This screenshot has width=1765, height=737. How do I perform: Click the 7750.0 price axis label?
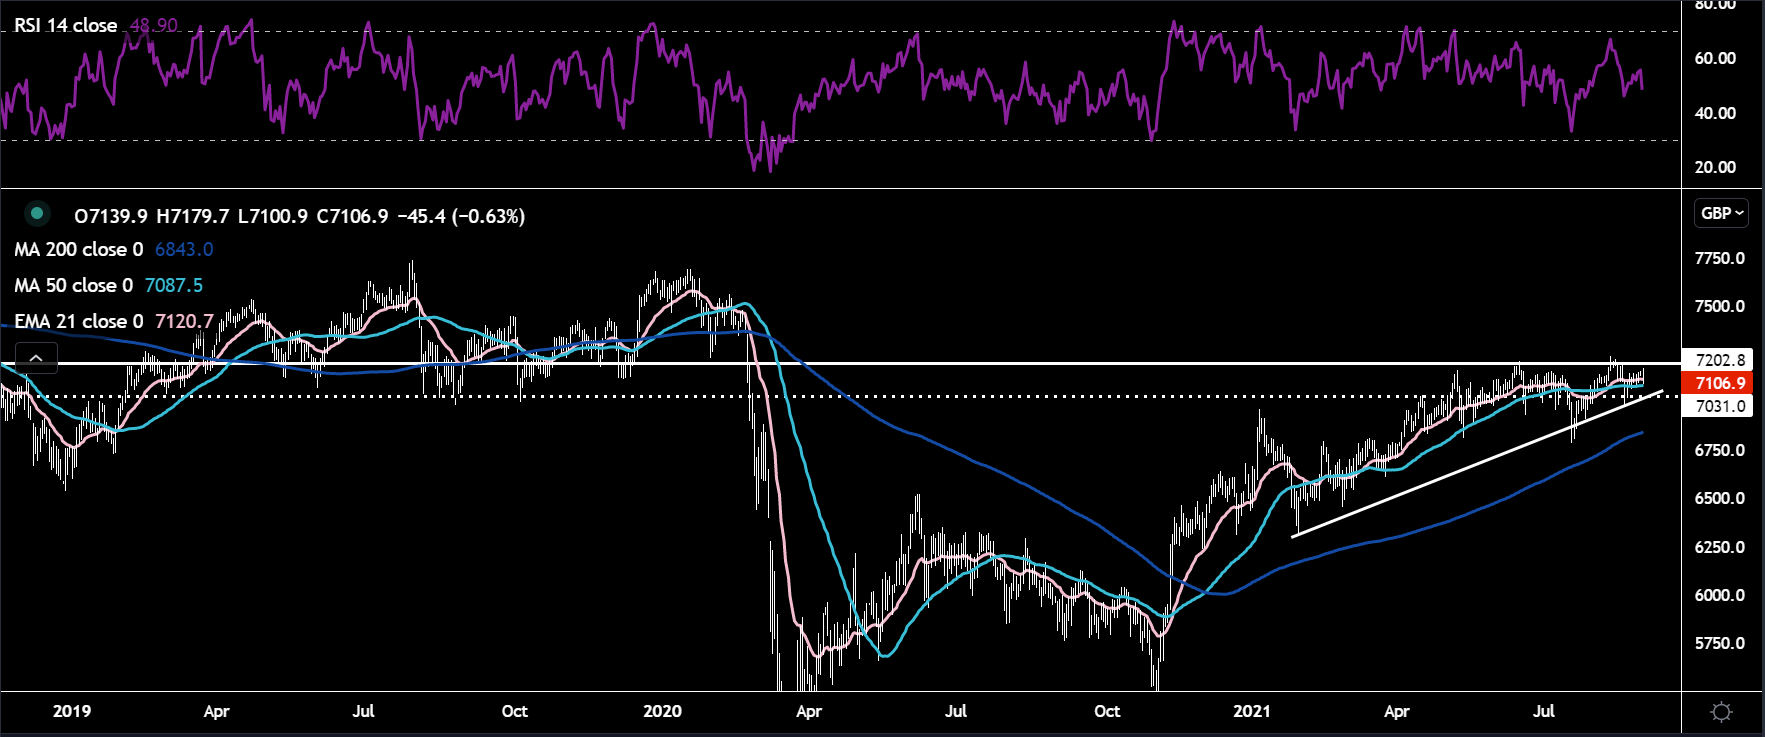1719,258
